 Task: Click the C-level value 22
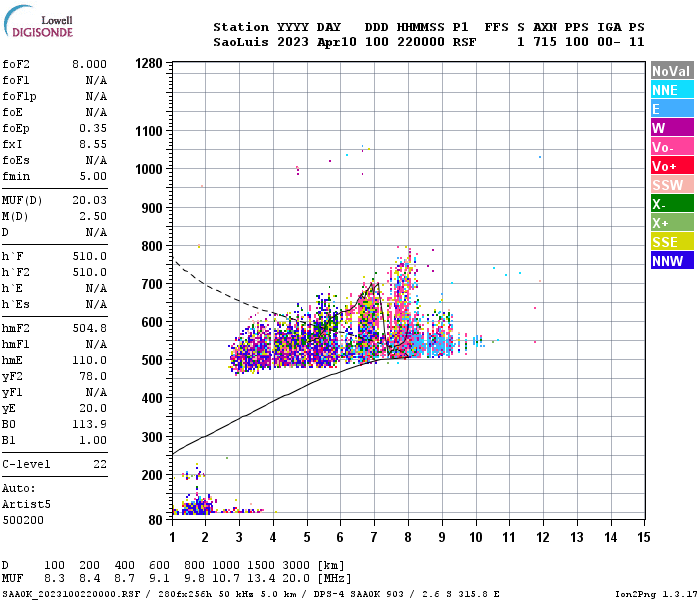tap(100, 464)
